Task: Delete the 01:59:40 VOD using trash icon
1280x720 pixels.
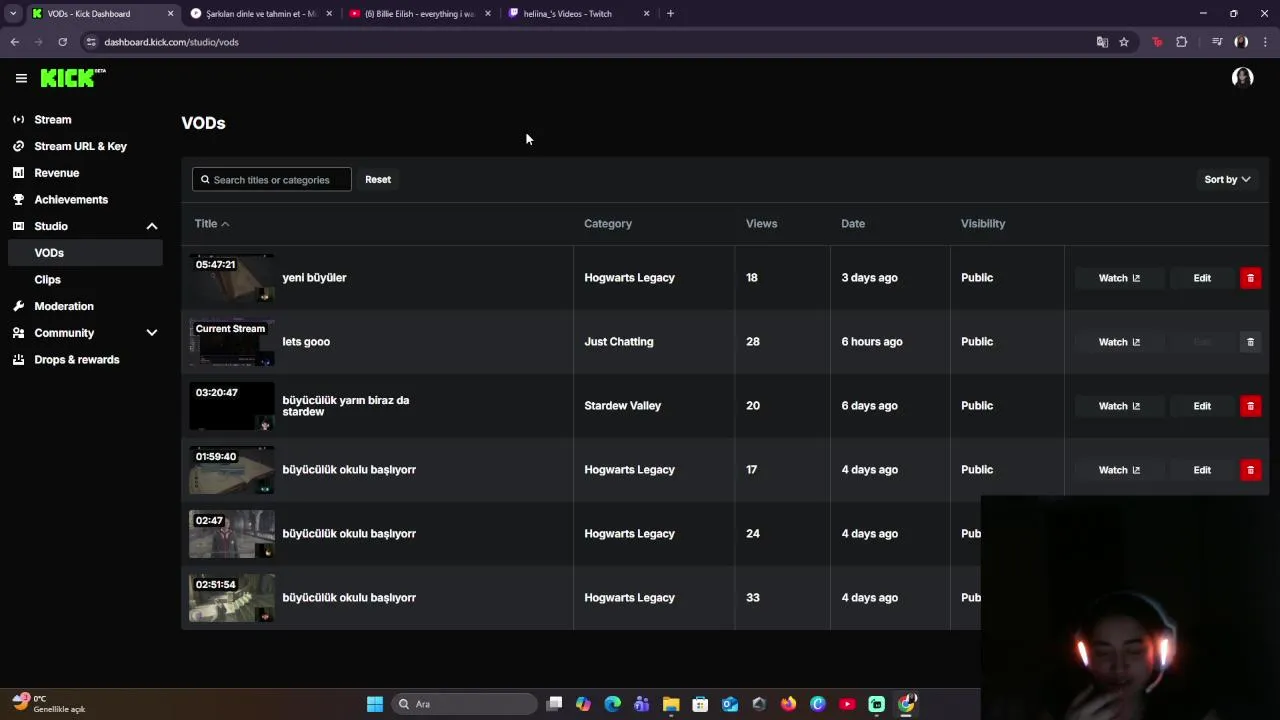Action: pos(1250,470)
